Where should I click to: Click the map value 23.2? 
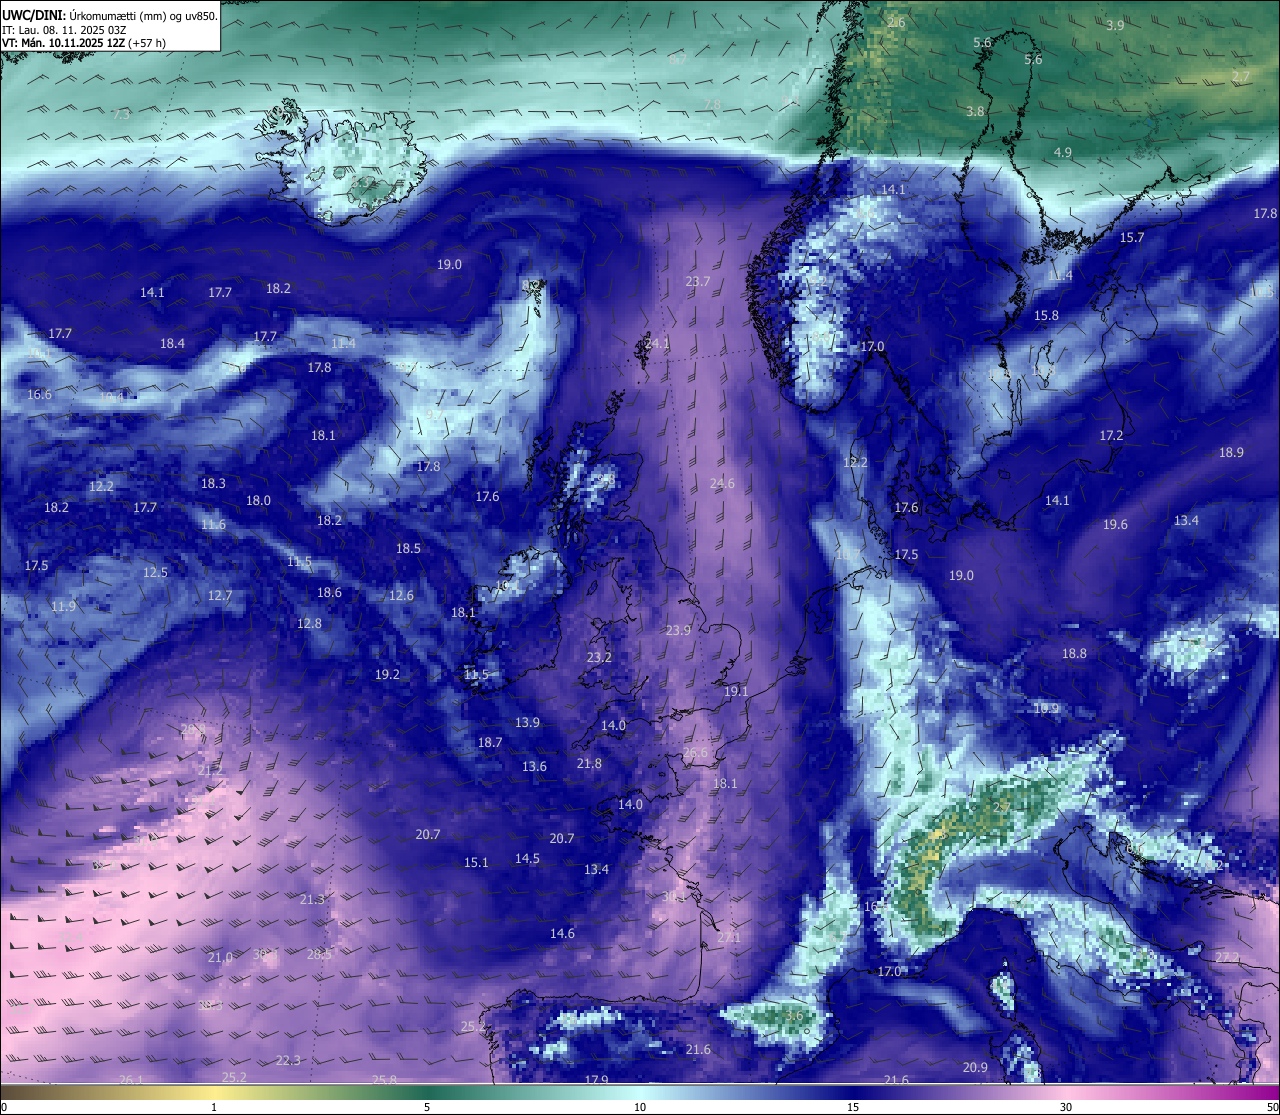tap(599, 657)
